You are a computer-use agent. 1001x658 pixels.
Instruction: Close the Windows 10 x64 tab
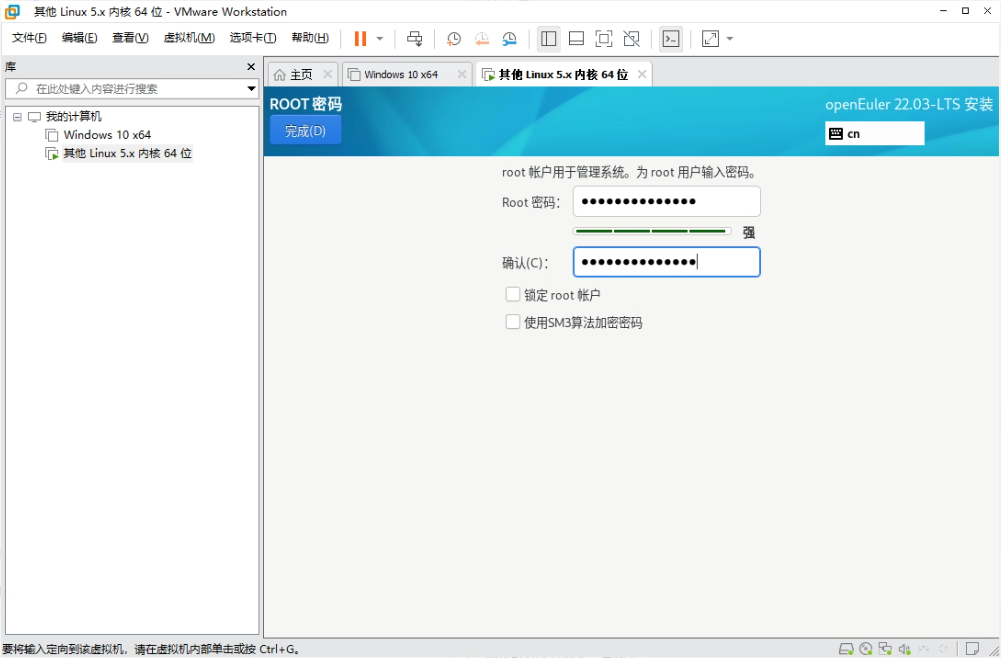tap(462, 75)
